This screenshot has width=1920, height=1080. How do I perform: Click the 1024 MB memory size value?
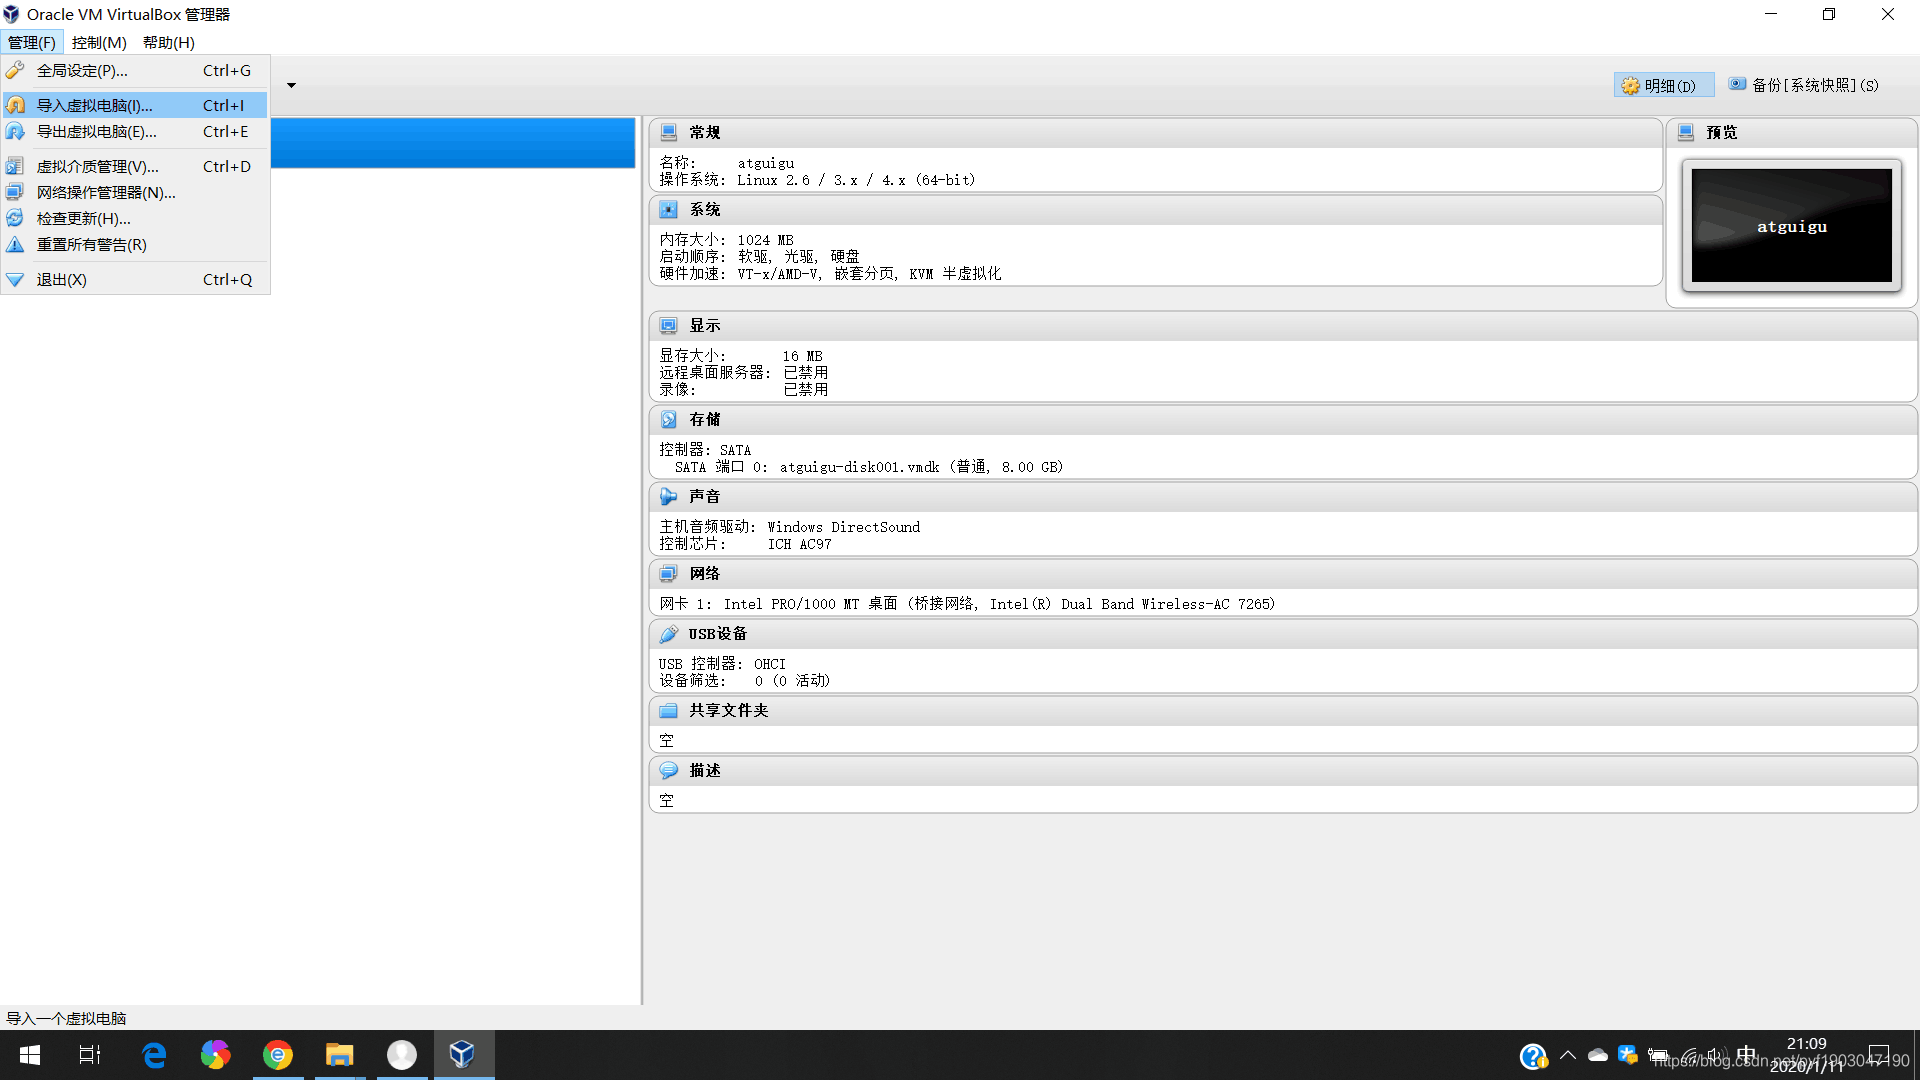pos(765,240)
